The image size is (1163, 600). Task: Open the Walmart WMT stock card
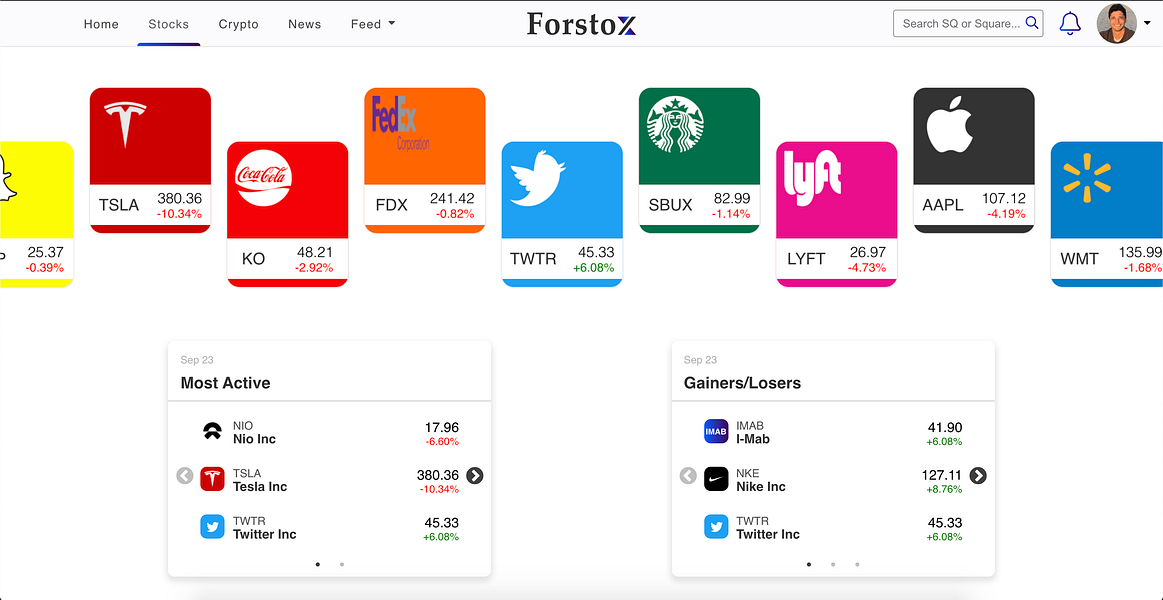(1107, 214)
